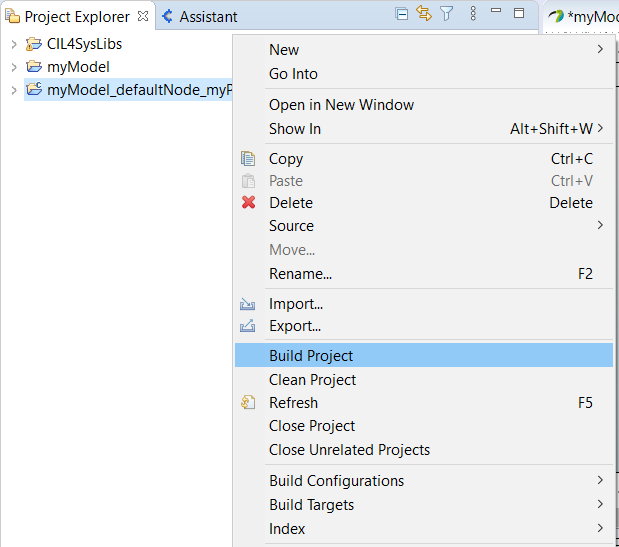Click the Project Explorer tab icon

pos(12,16)
